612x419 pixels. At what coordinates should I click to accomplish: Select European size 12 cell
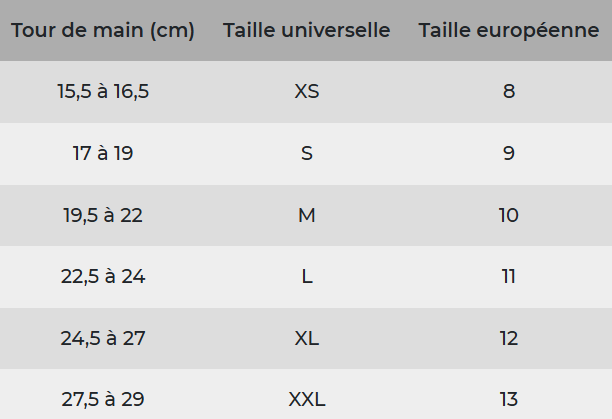point(509,338)
